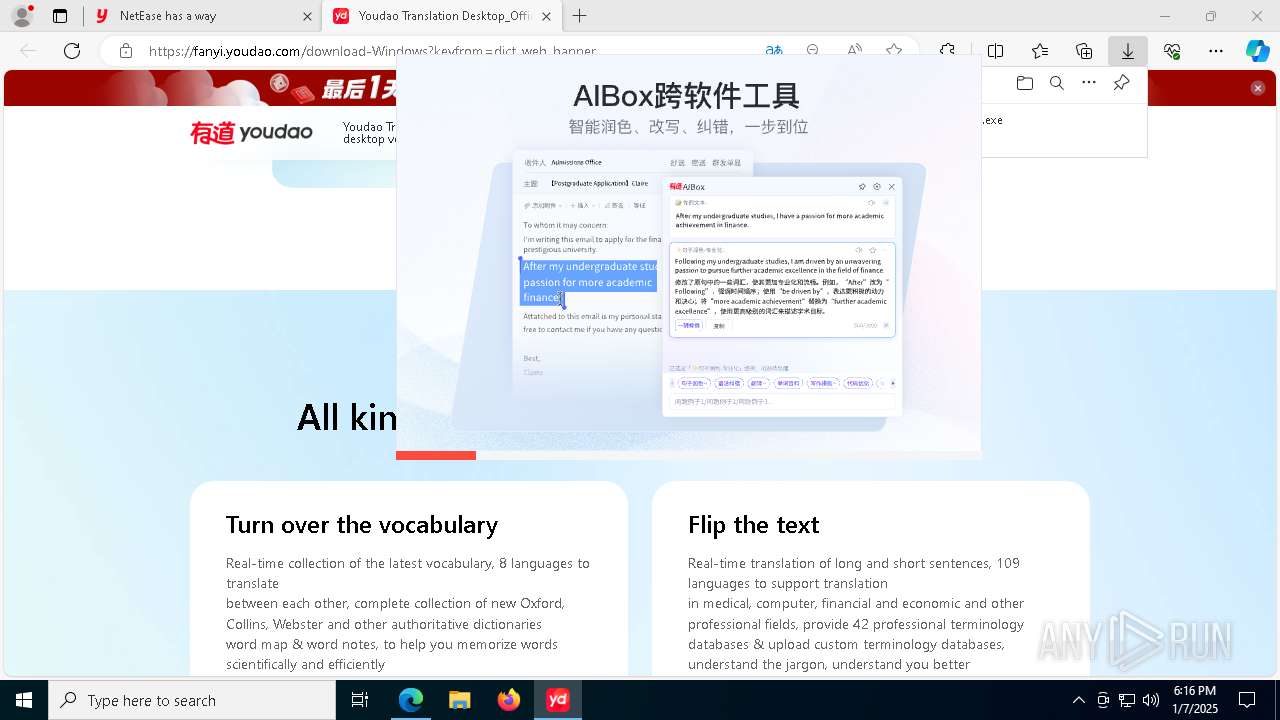Pin the downloads panel
Viewport: 1280px width, 720px height.
[1122, 83]
